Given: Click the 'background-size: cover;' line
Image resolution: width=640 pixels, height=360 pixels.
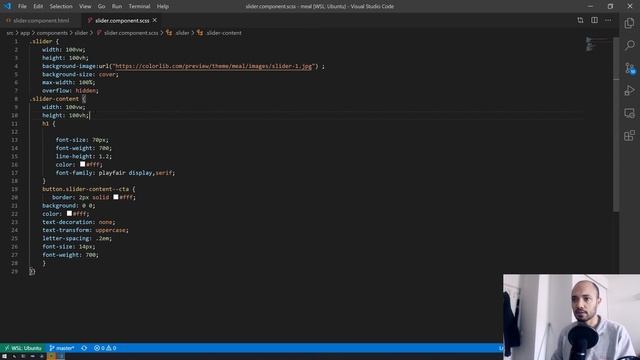Looking at the screenshot, I should pos(80,74).
